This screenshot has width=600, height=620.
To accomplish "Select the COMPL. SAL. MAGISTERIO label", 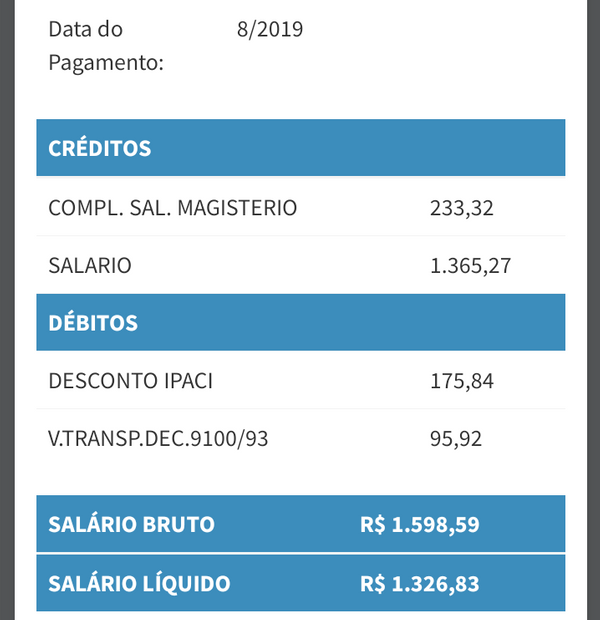I will coord(173,208).
